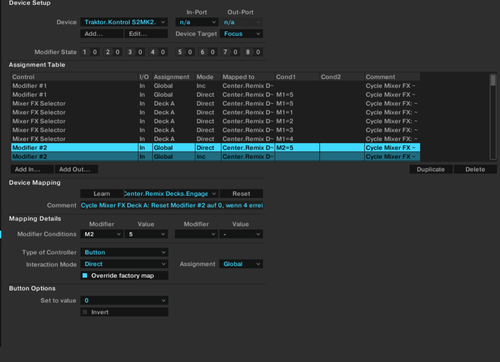Select Mixer FX Selector row with M1=1
Image resolution: width=500 pixels, height=362 pixels.
pos(215,112)
